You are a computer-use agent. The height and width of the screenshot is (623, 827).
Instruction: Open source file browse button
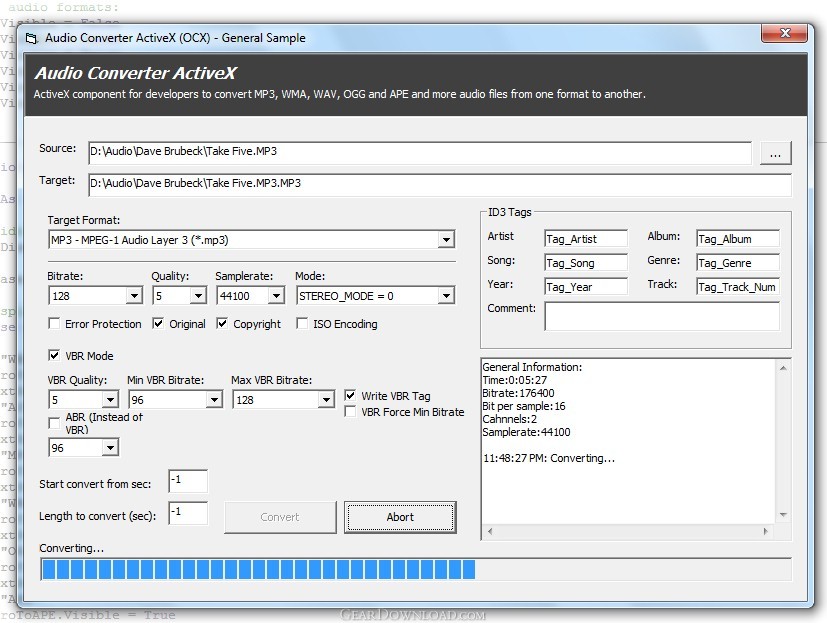click(775, 154)
